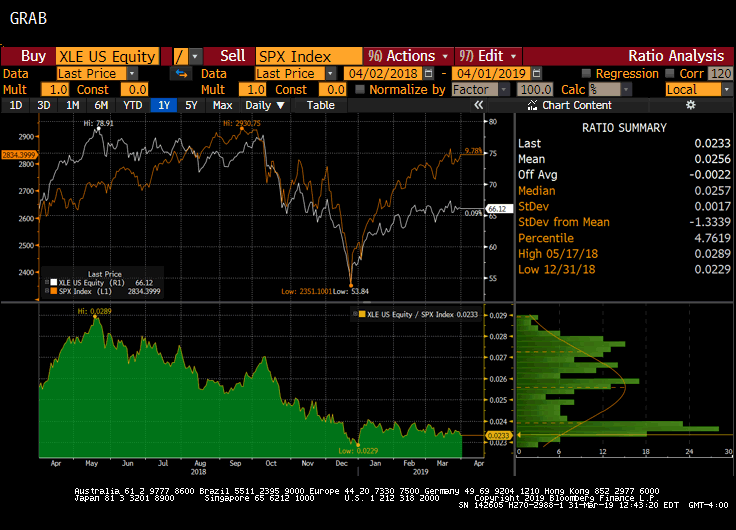736x530 pixels.
Task: Open chart settings gear icon
Action: click(x=690, y=105)
